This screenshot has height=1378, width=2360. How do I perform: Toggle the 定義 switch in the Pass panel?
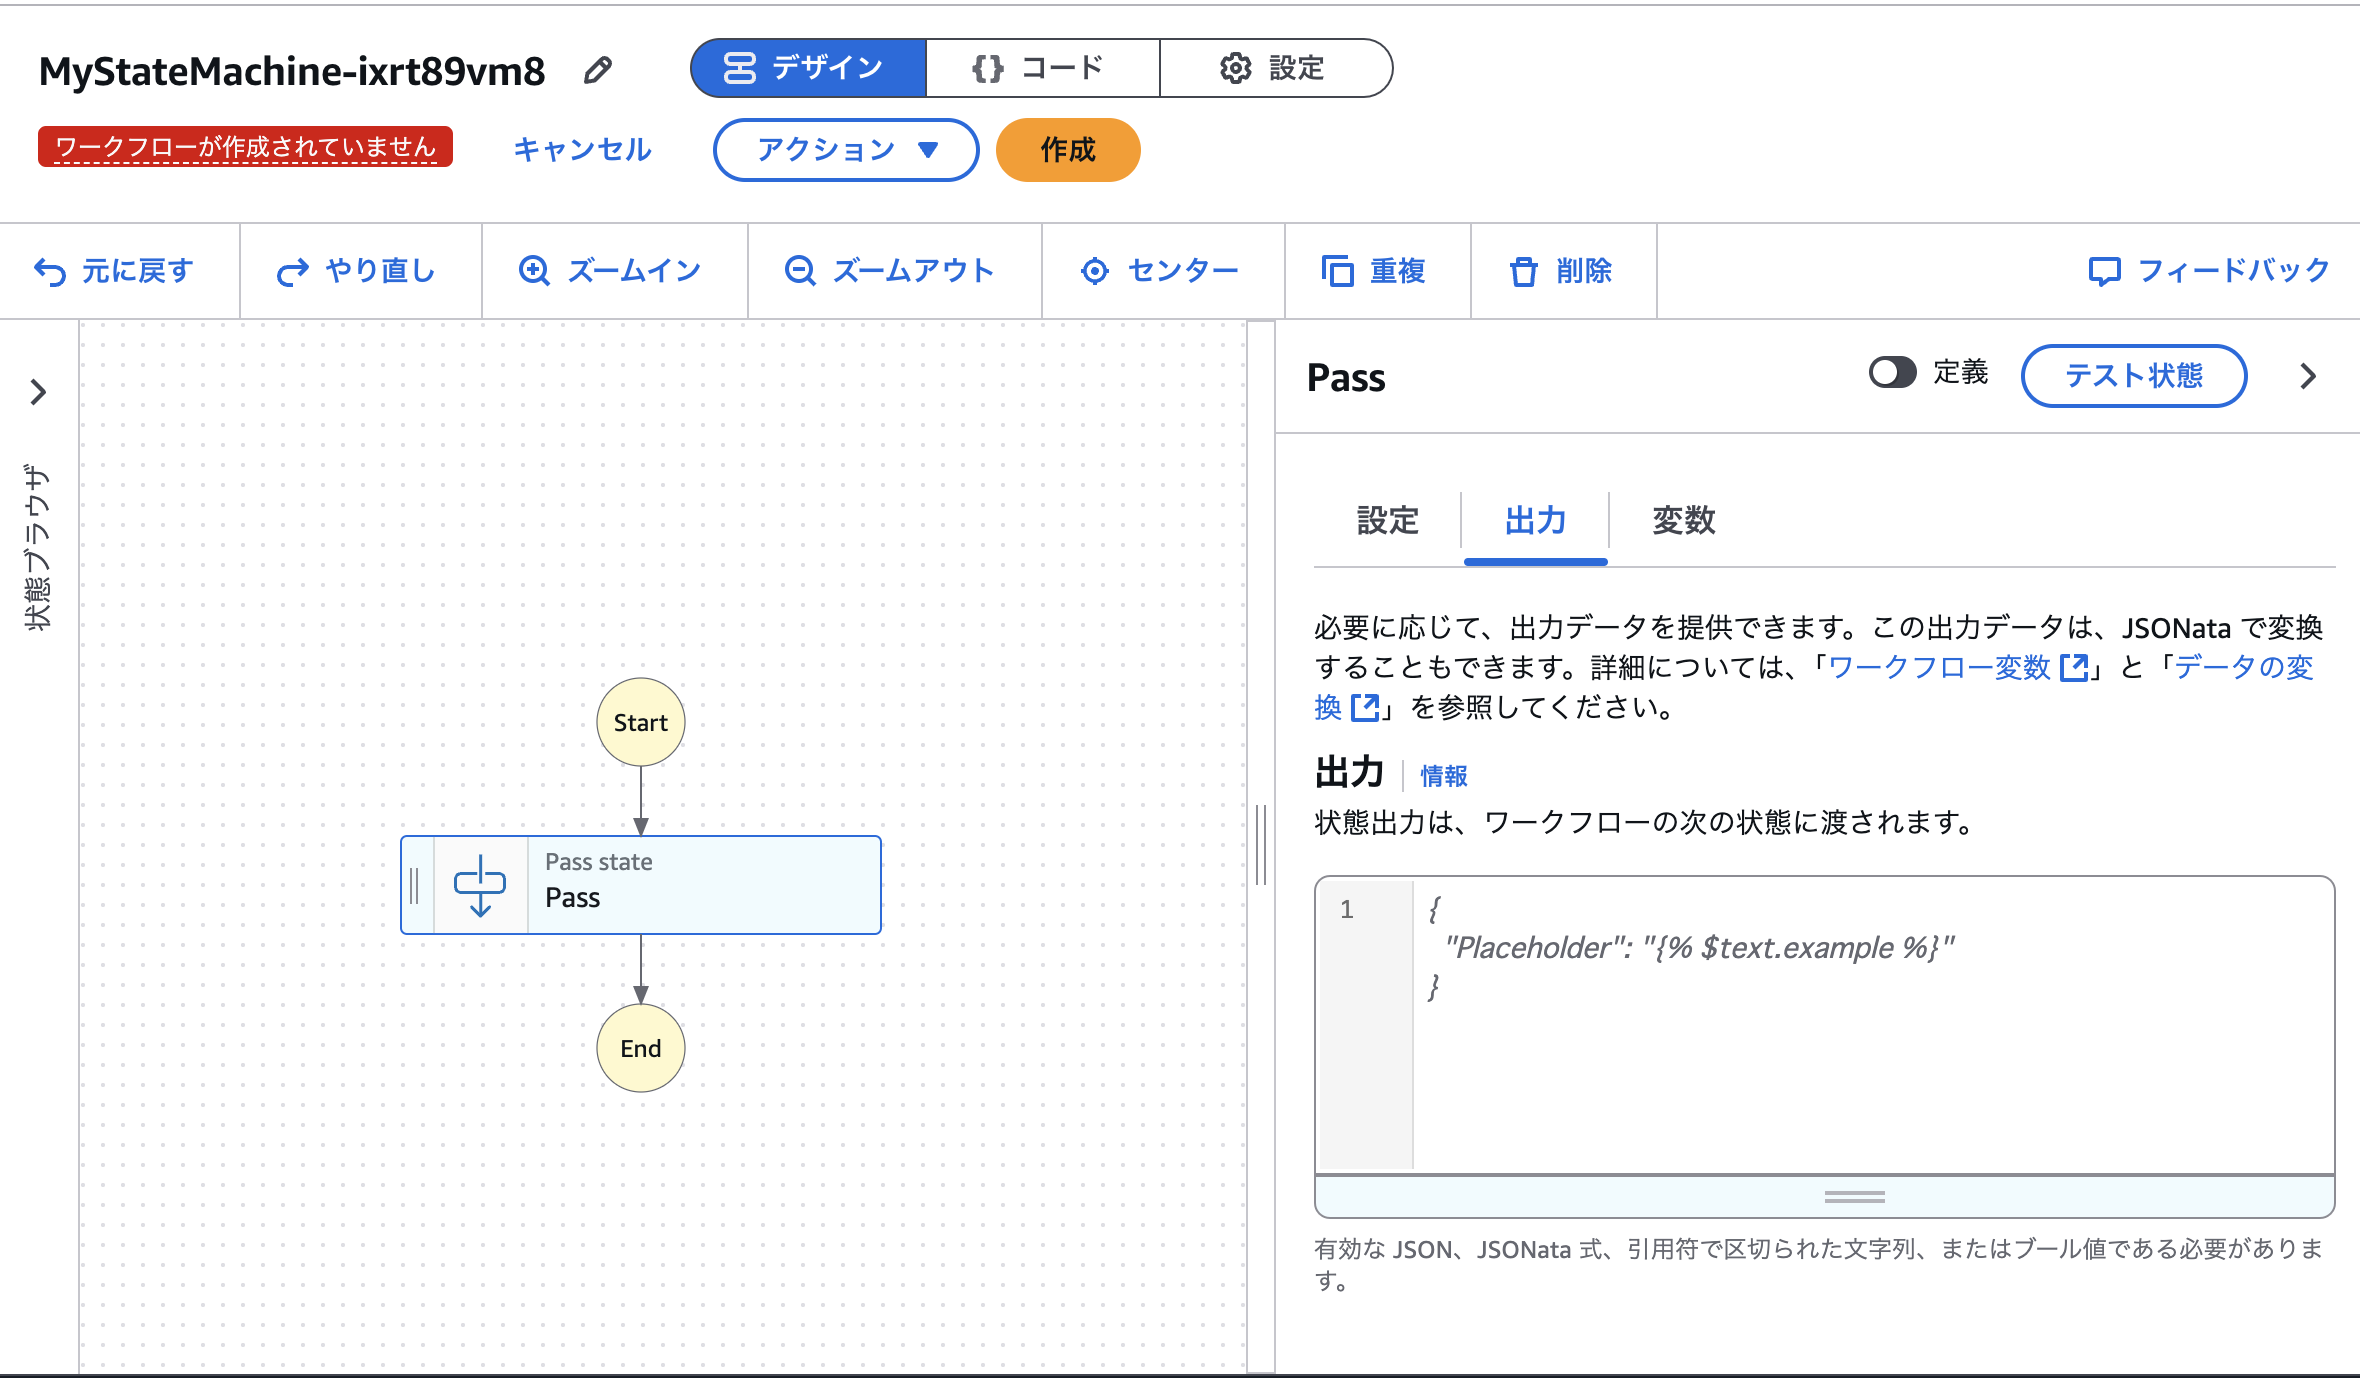[x=1892, y=372]
